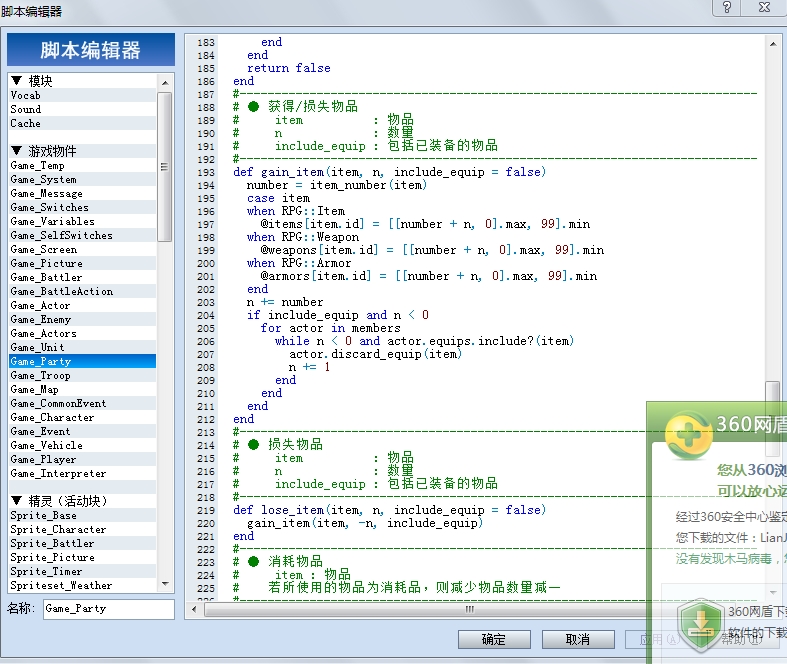Click the help question mark button
Viewport: 787px width, 664px height.
(726, 7)
